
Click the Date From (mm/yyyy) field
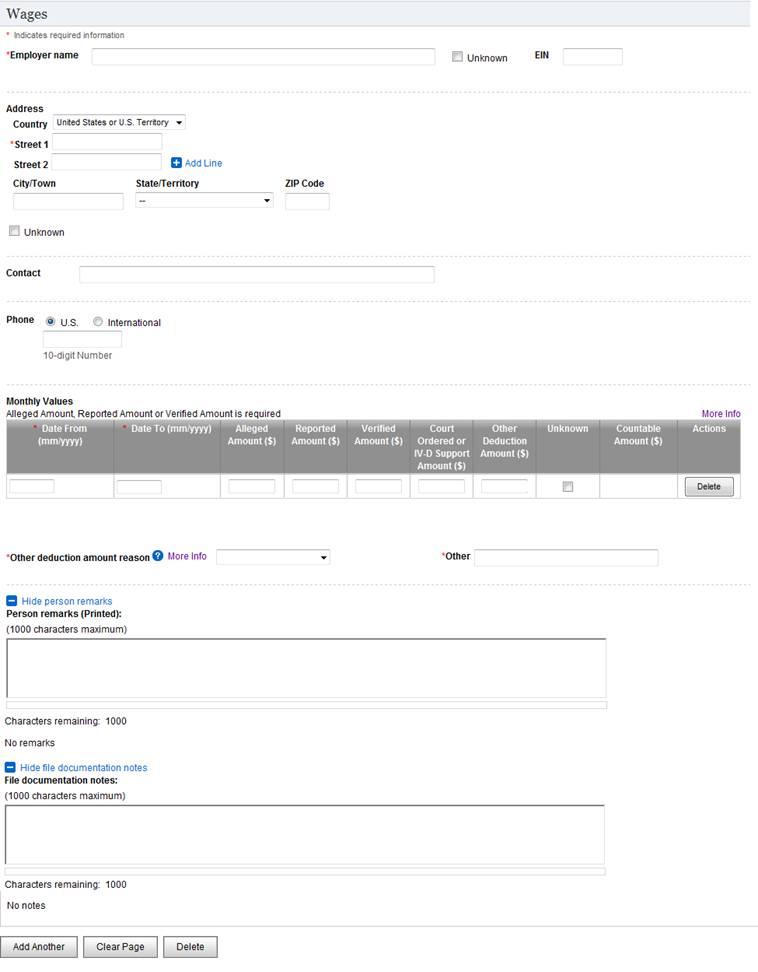click(32, 487)
